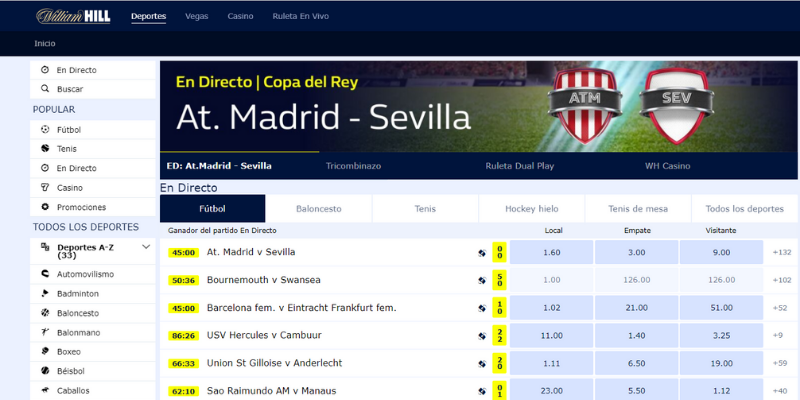
Task: Show +52 more markets for Barcelona fem.
Action: tap(780, 308)
